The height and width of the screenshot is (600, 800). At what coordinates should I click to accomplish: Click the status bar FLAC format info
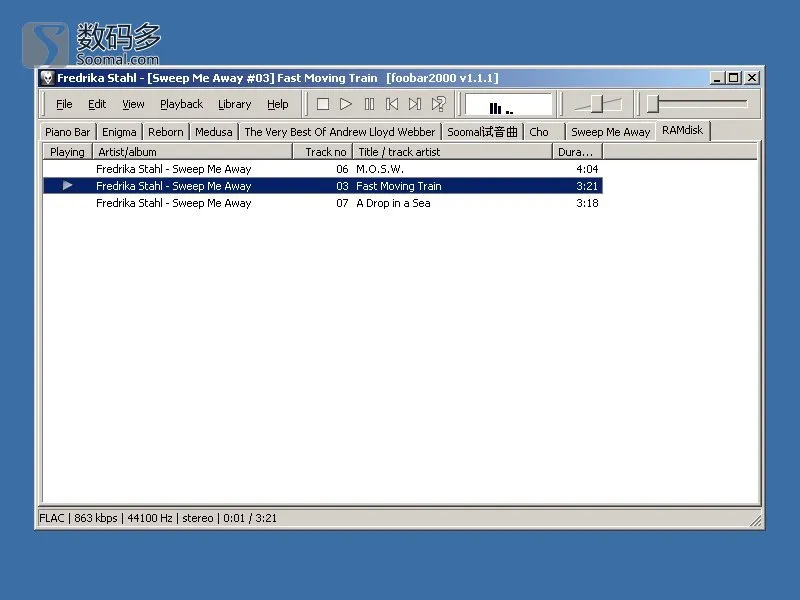(52, 518)
